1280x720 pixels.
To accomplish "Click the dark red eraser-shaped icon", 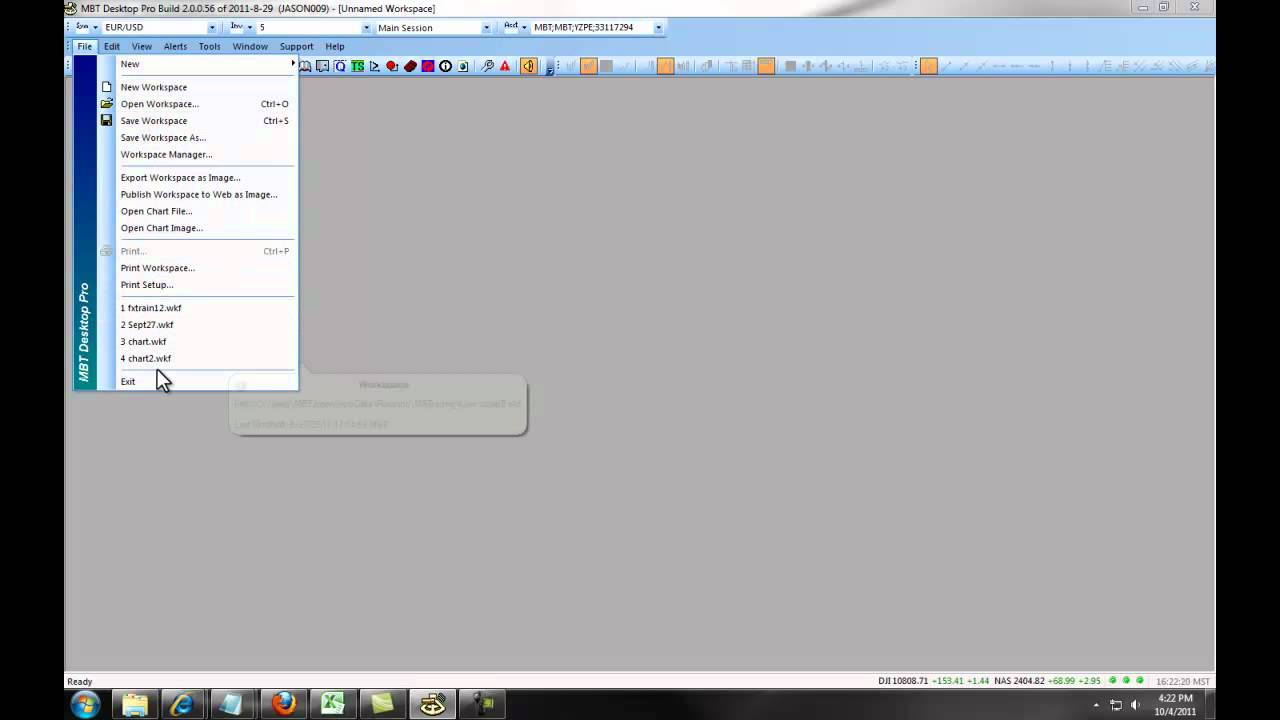I will (x=410, y=66).
